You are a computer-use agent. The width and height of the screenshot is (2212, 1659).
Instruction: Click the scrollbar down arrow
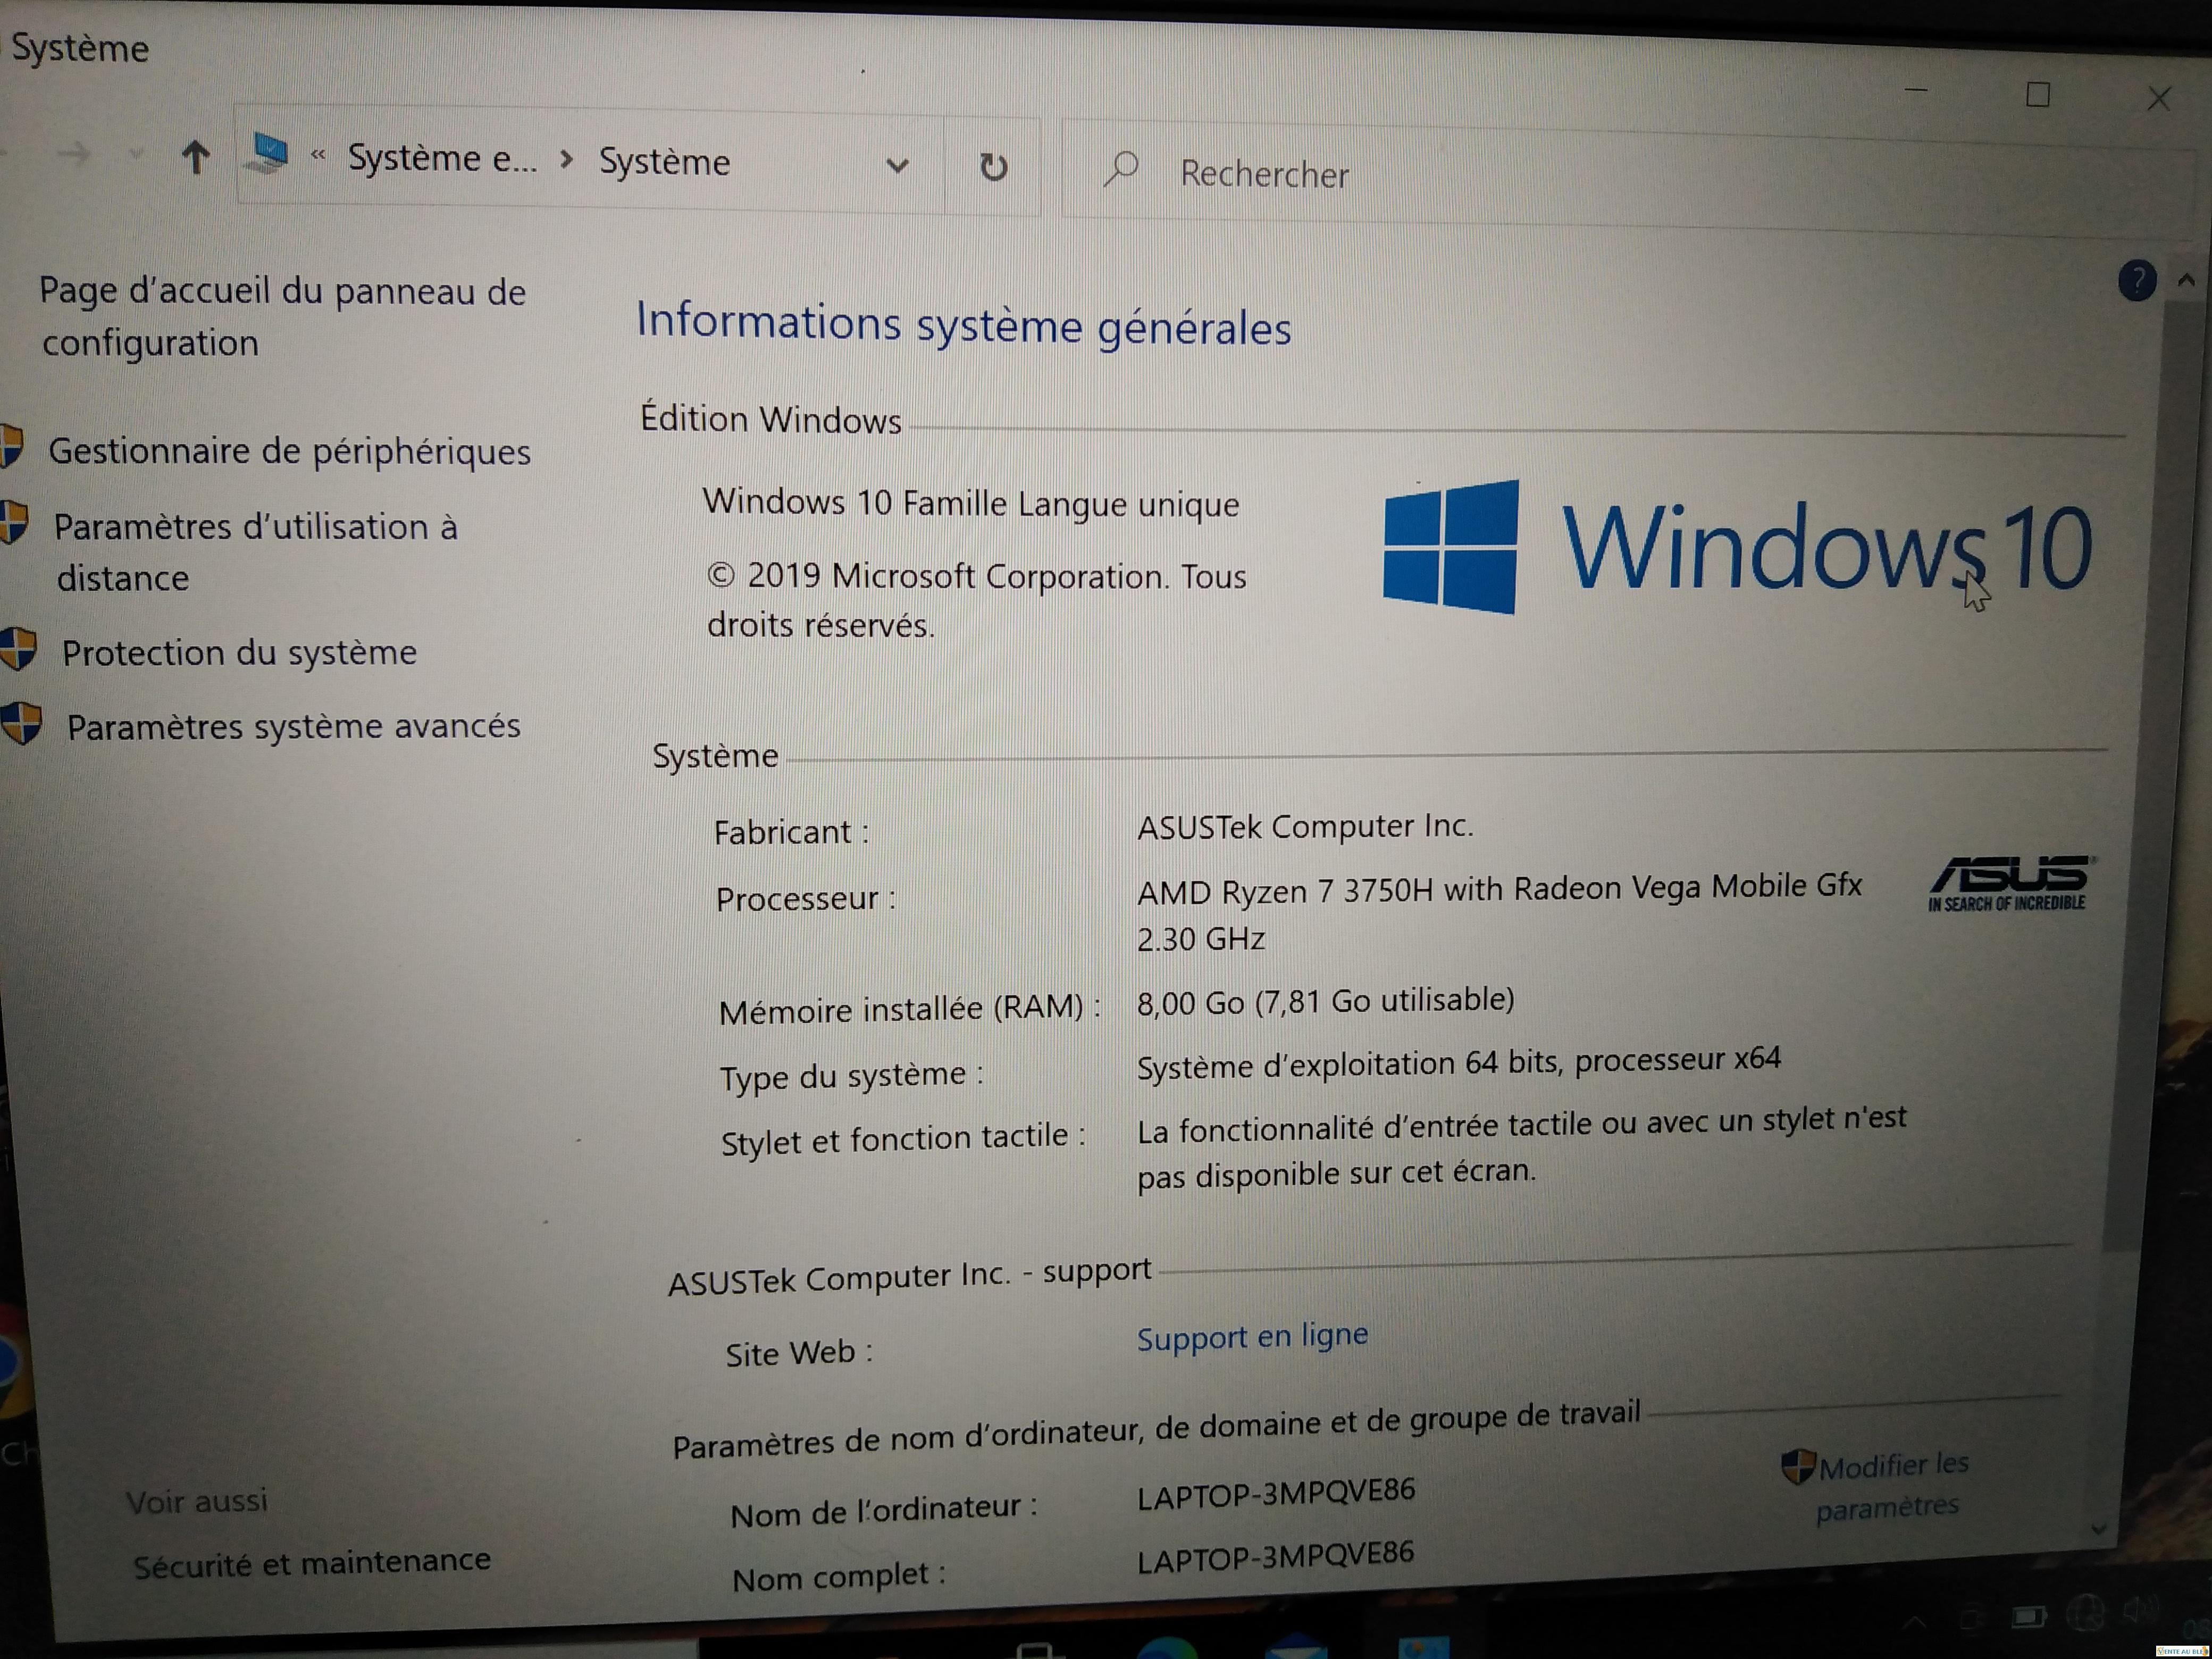click(2099, 1529)
